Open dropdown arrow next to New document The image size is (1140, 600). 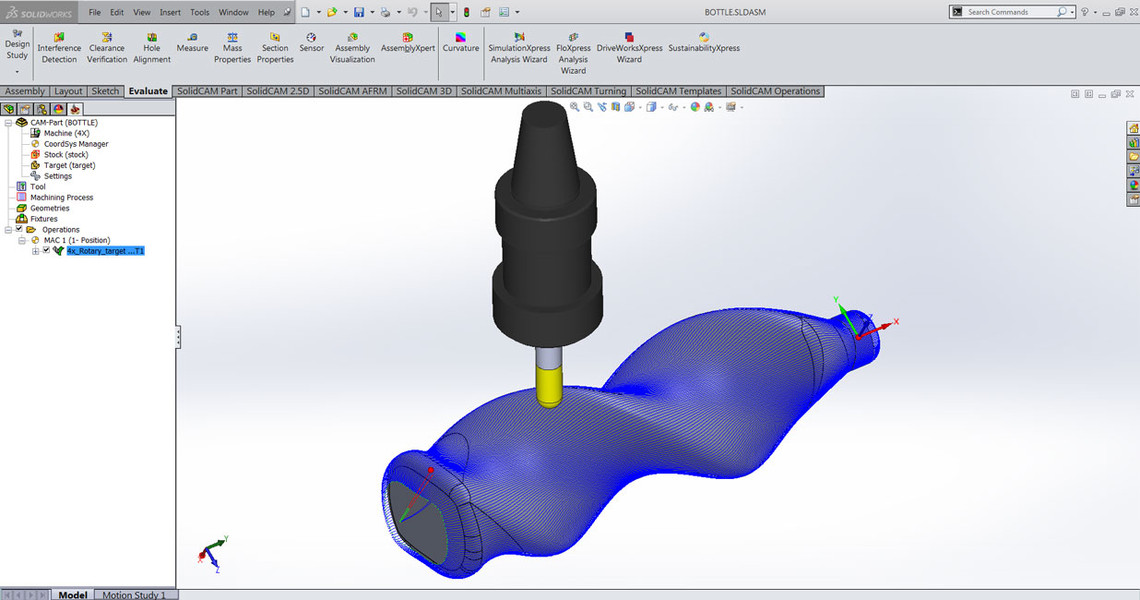click(x=318, y=12)
